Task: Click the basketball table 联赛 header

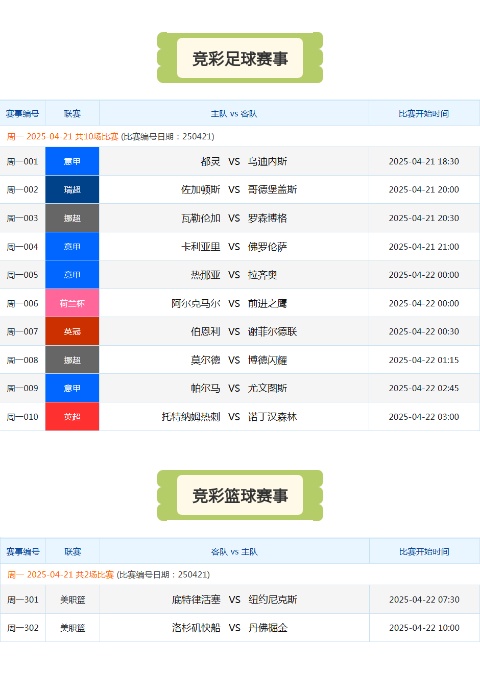Action: point(73,551)
